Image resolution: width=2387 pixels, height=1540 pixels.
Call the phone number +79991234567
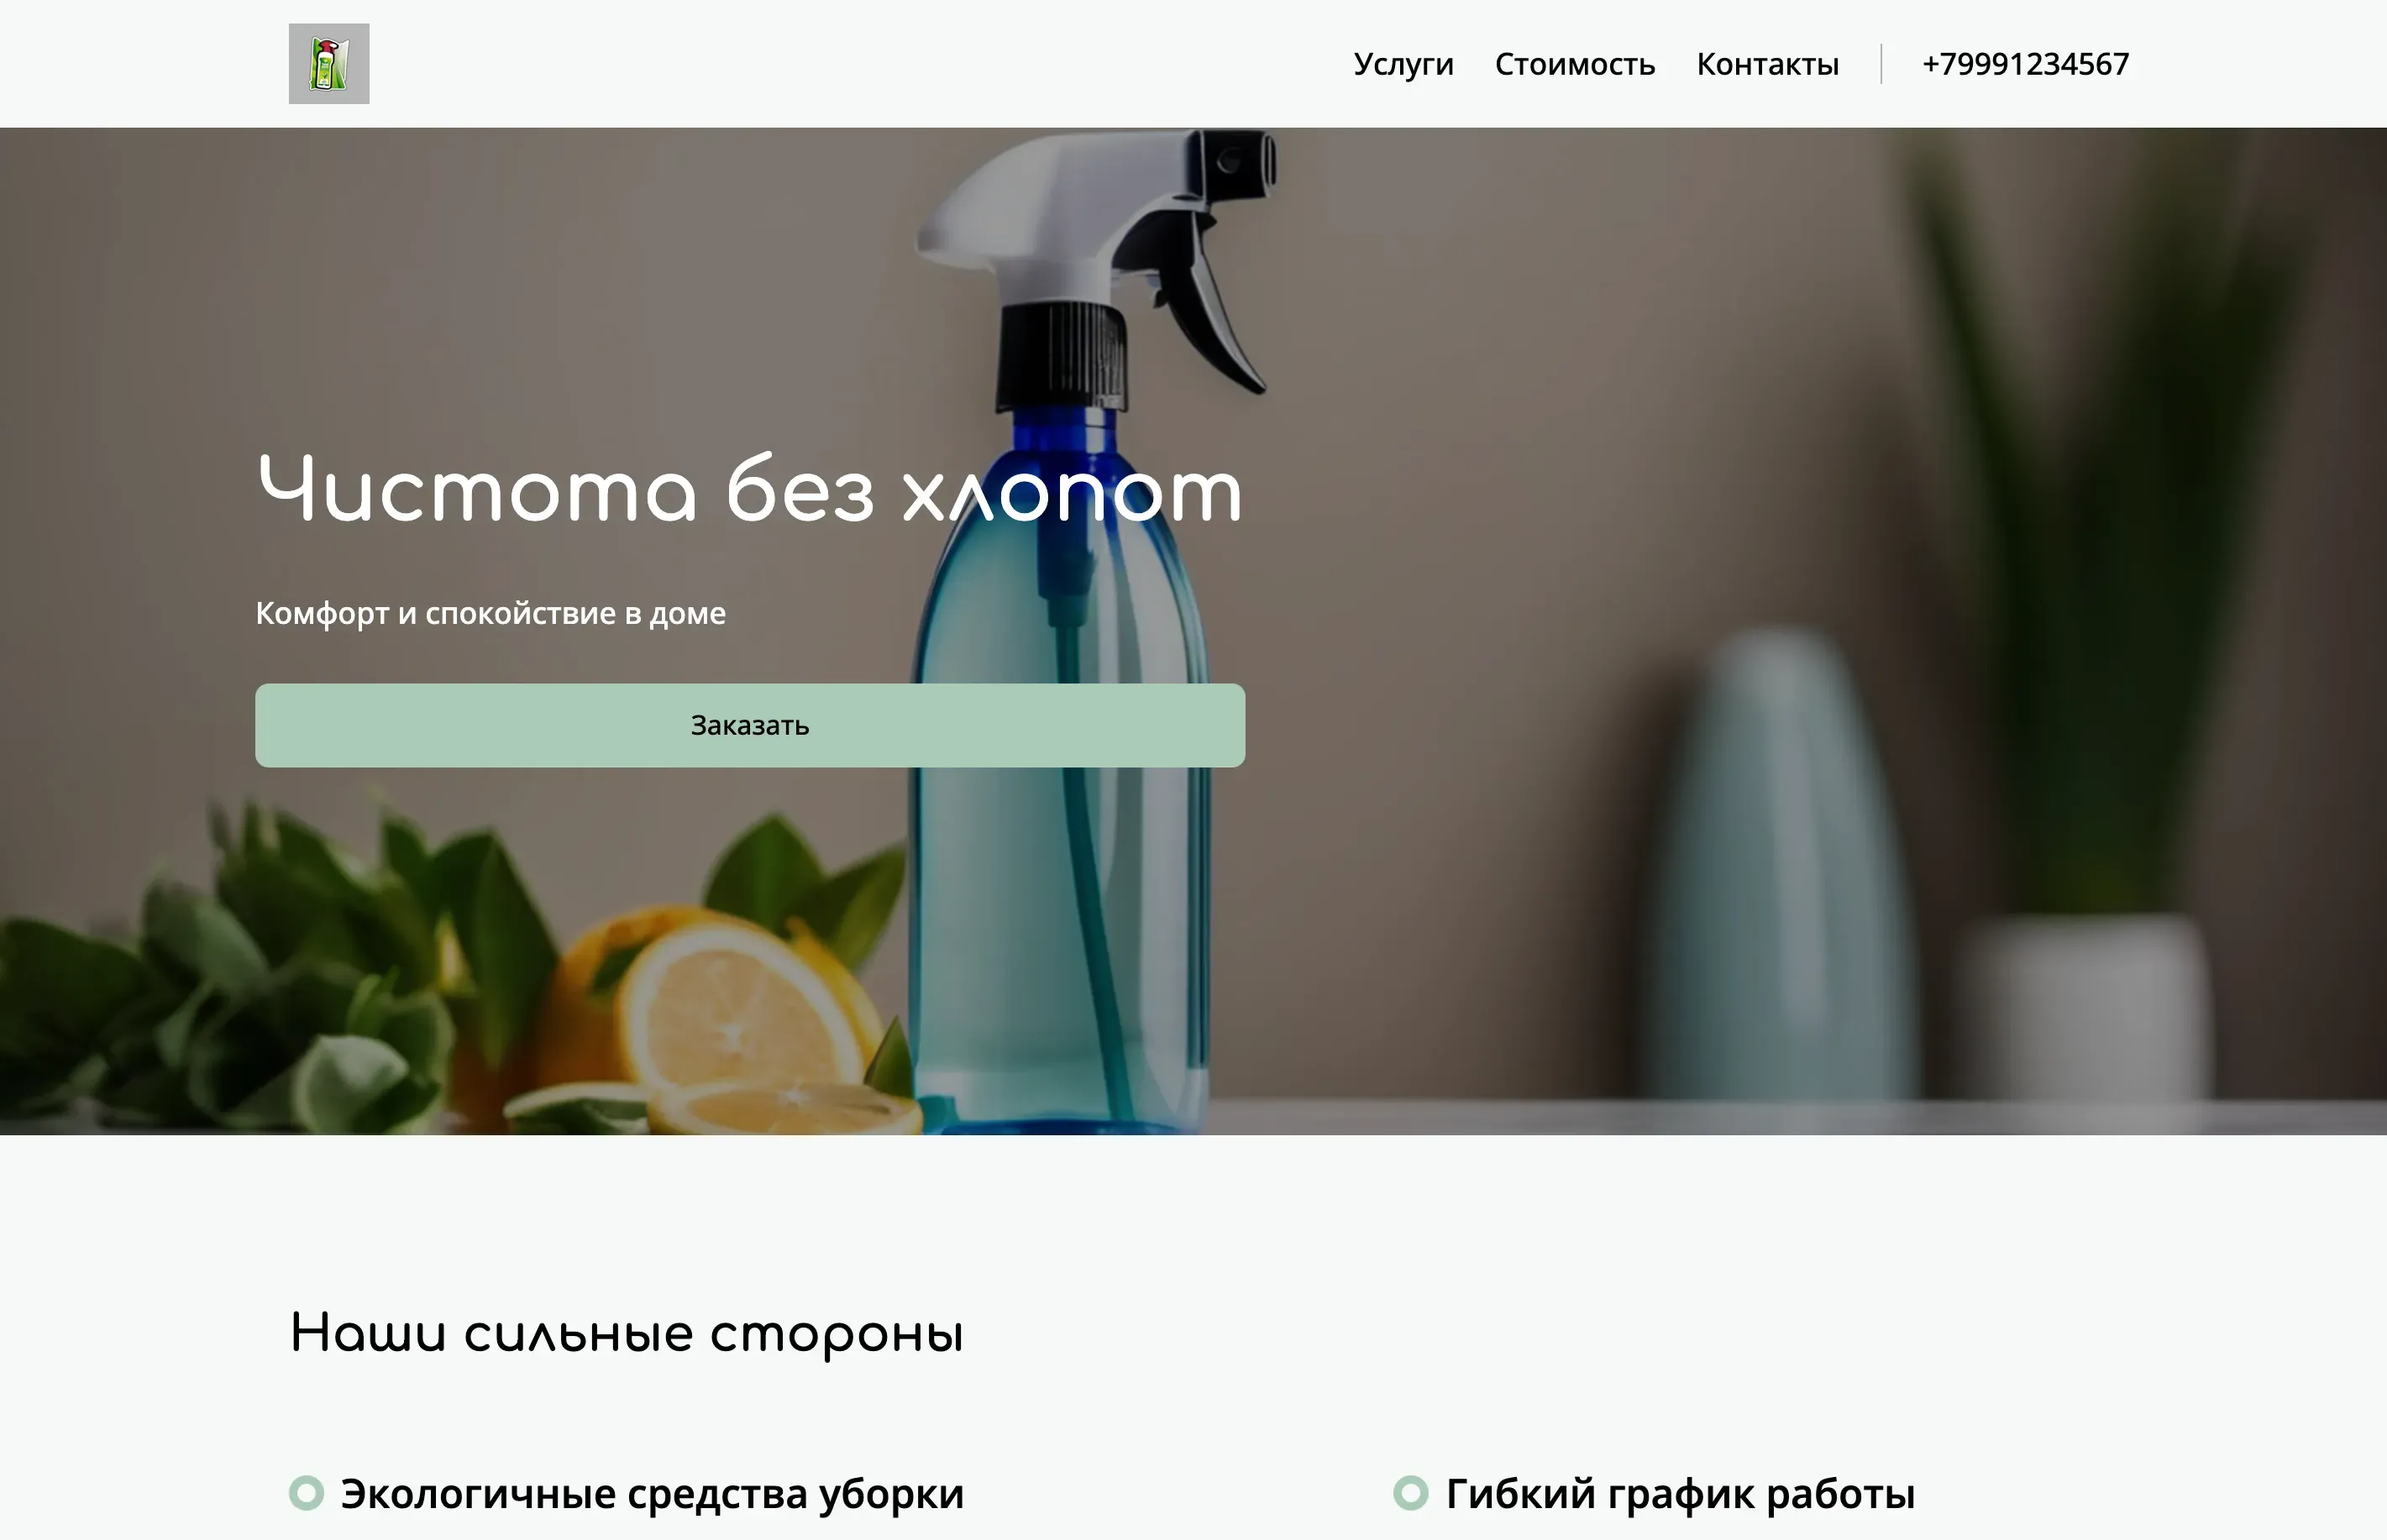2025,64
